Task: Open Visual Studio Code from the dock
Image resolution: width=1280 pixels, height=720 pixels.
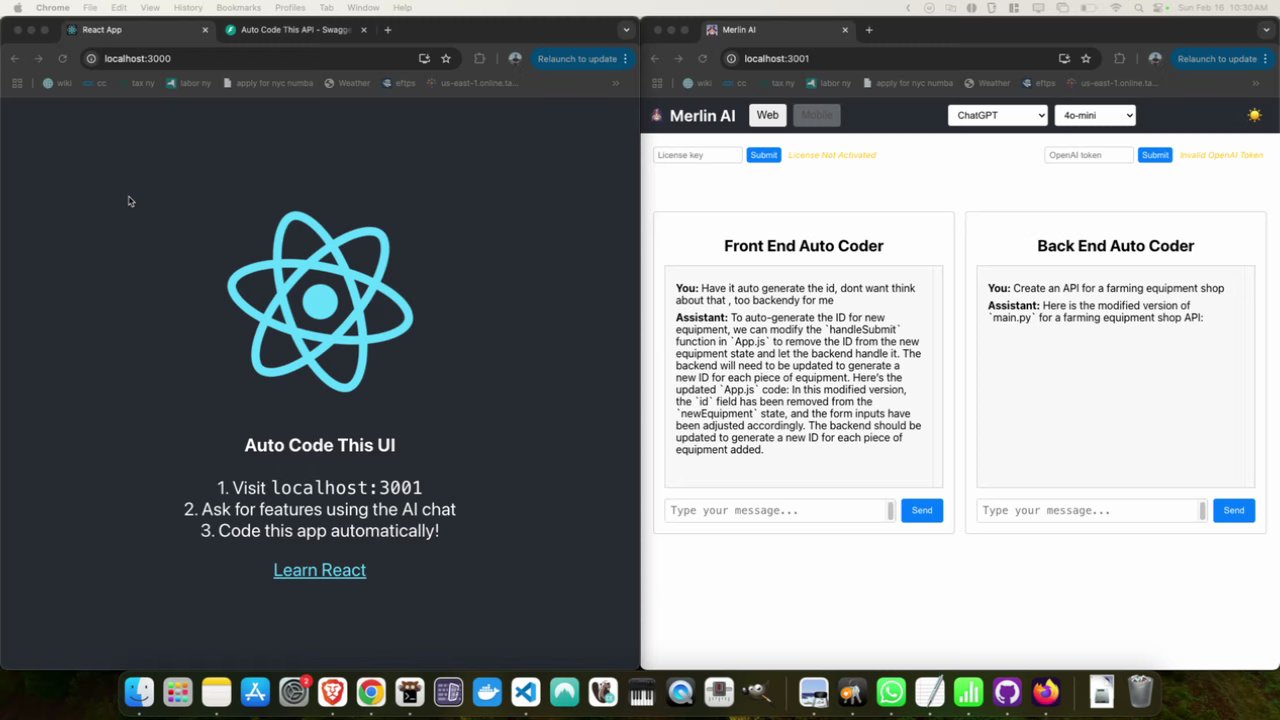Action: tap(526, 692)
